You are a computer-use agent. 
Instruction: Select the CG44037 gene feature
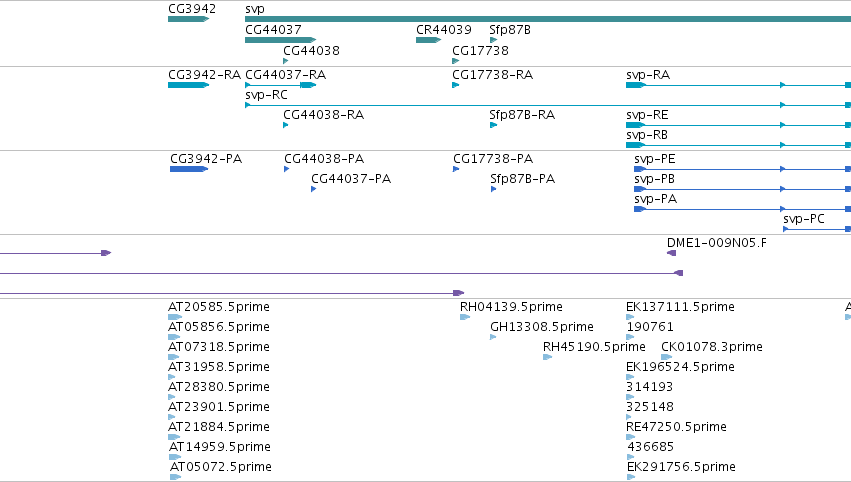[281, 40]
